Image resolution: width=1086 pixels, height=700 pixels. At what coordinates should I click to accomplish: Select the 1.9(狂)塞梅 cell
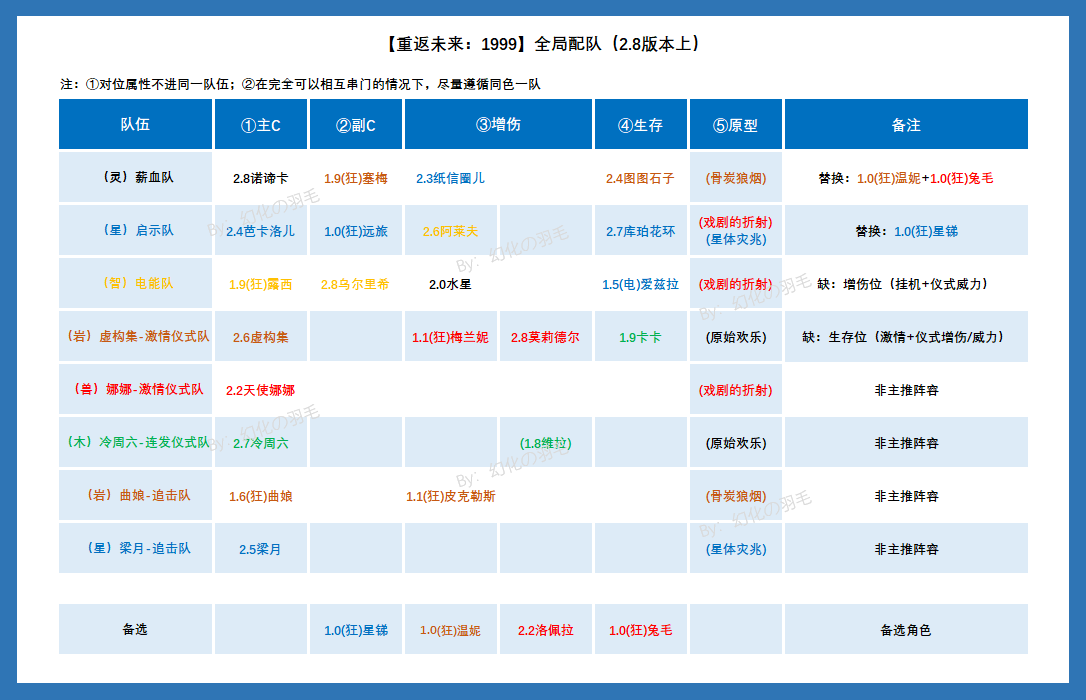(355, 178)
